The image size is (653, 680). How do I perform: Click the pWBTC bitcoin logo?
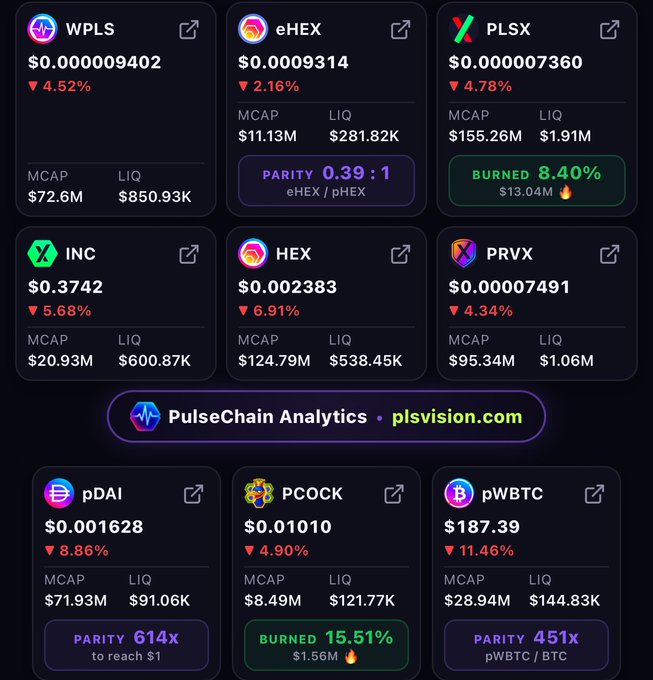coord(459,494)
